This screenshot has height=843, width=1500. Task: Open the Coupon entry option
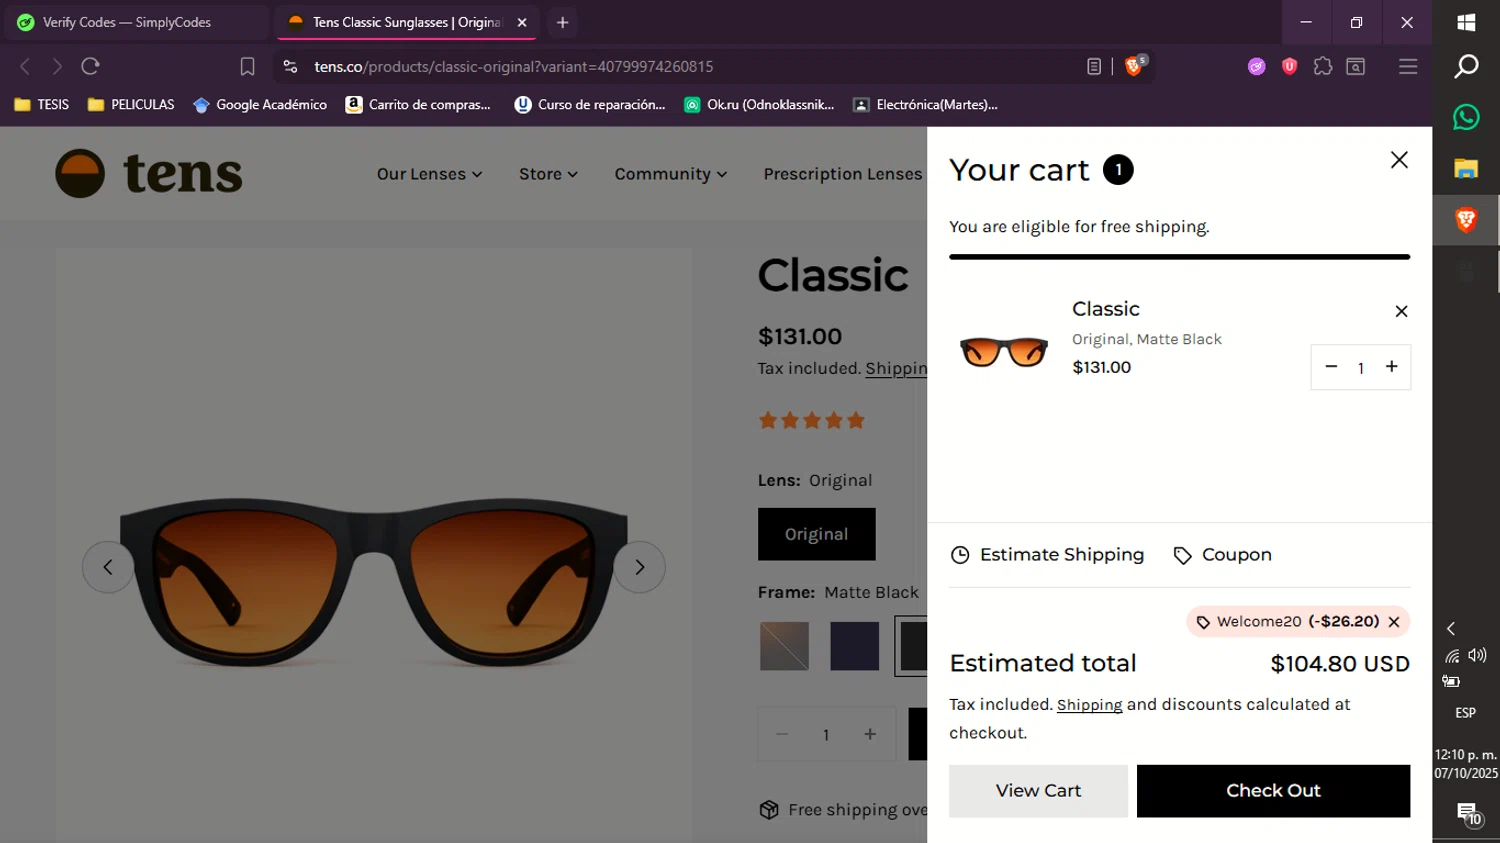pyautogui.click(x=1222, y=555)
